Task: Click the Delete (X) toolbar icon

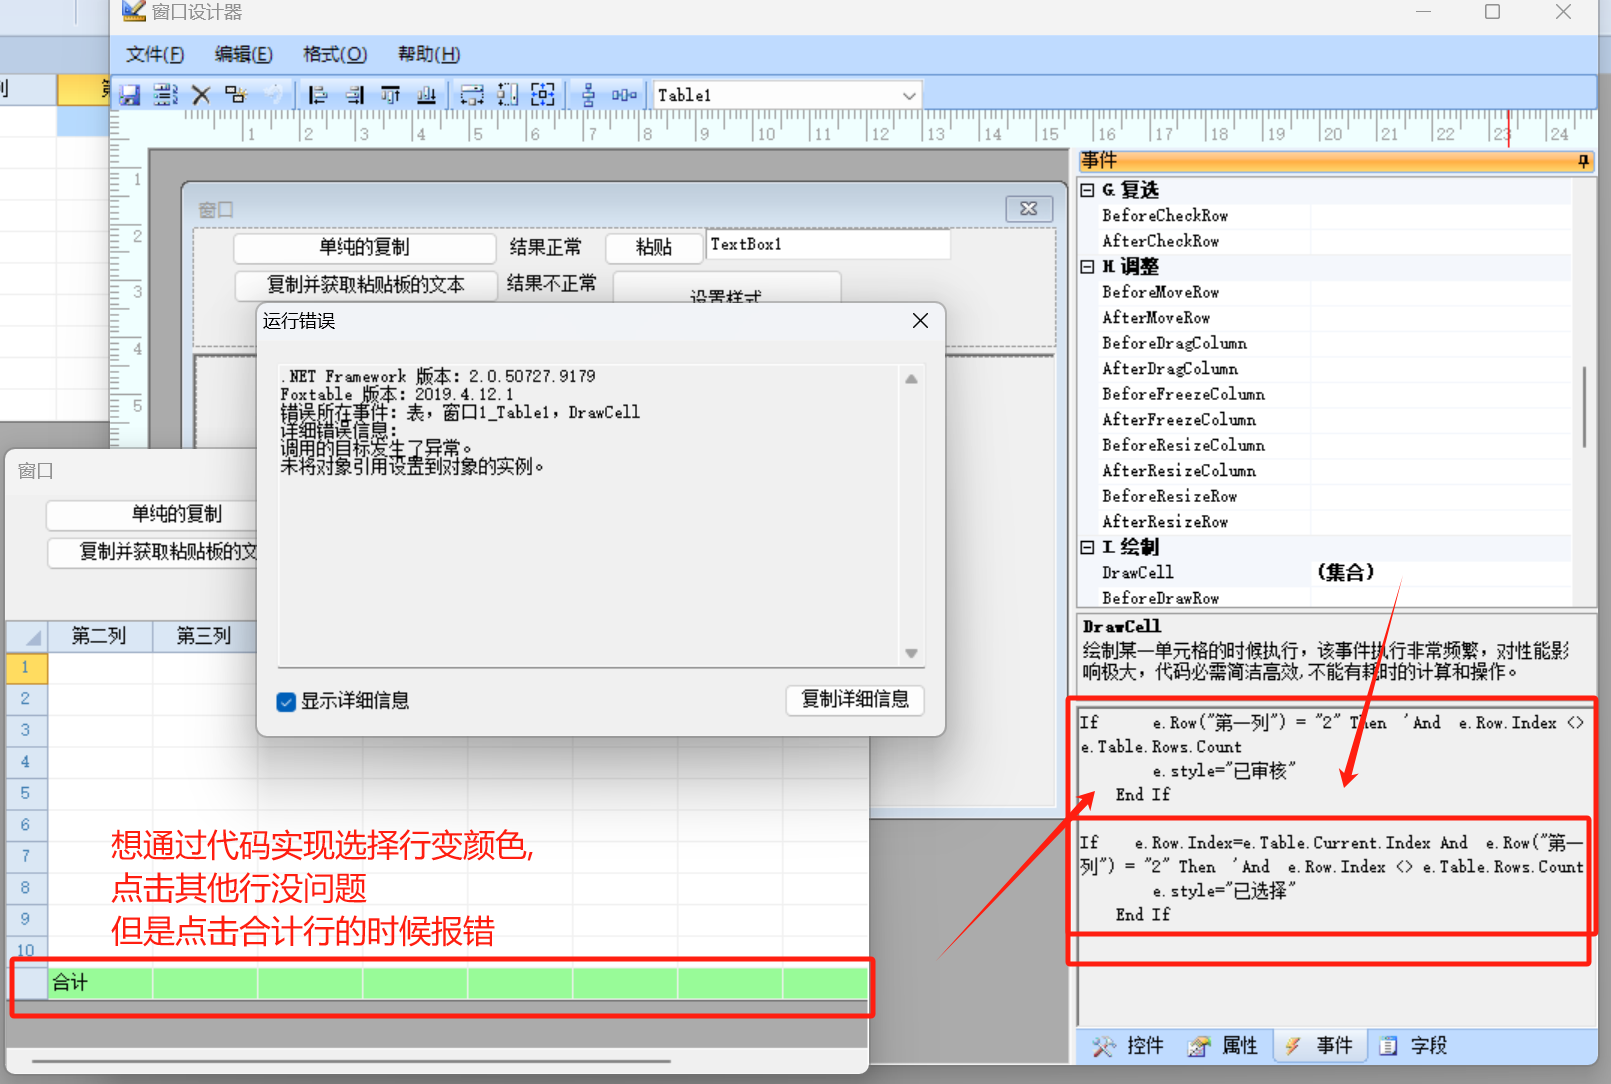Action: pos(201,95)
